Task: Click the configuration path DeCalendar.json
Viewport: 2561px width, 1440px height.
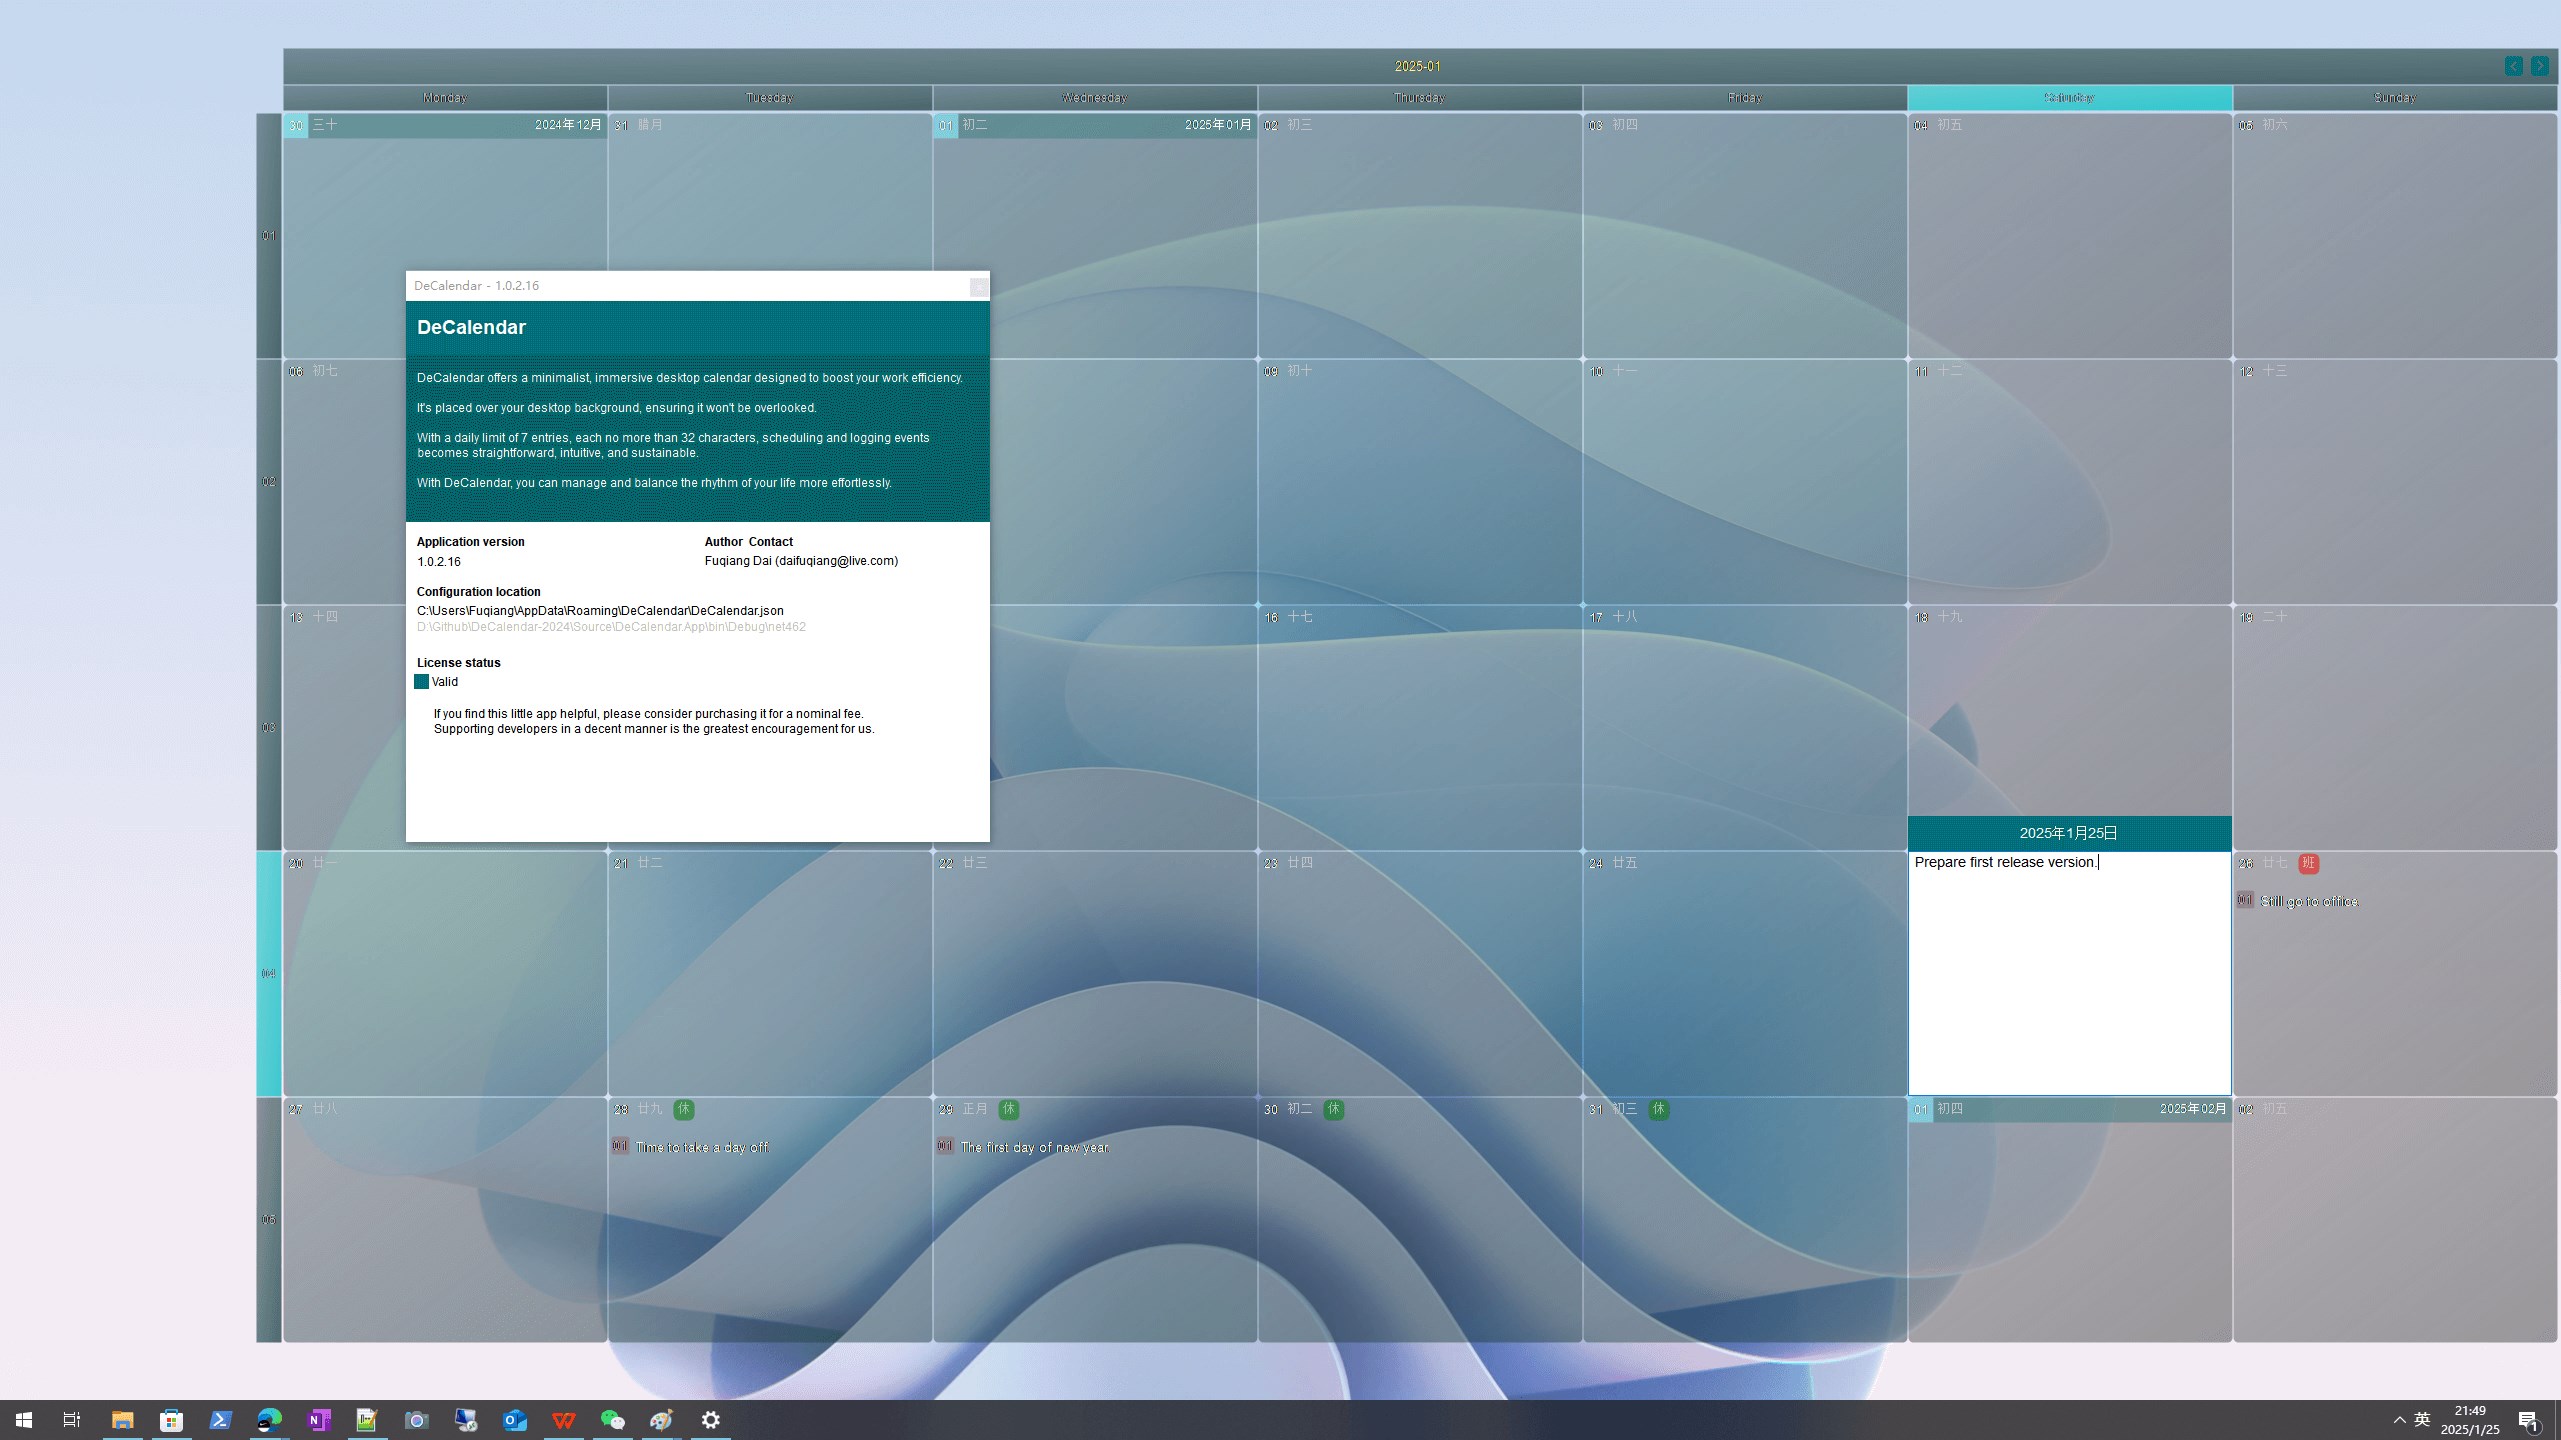Action: click(x=600, y=611)
